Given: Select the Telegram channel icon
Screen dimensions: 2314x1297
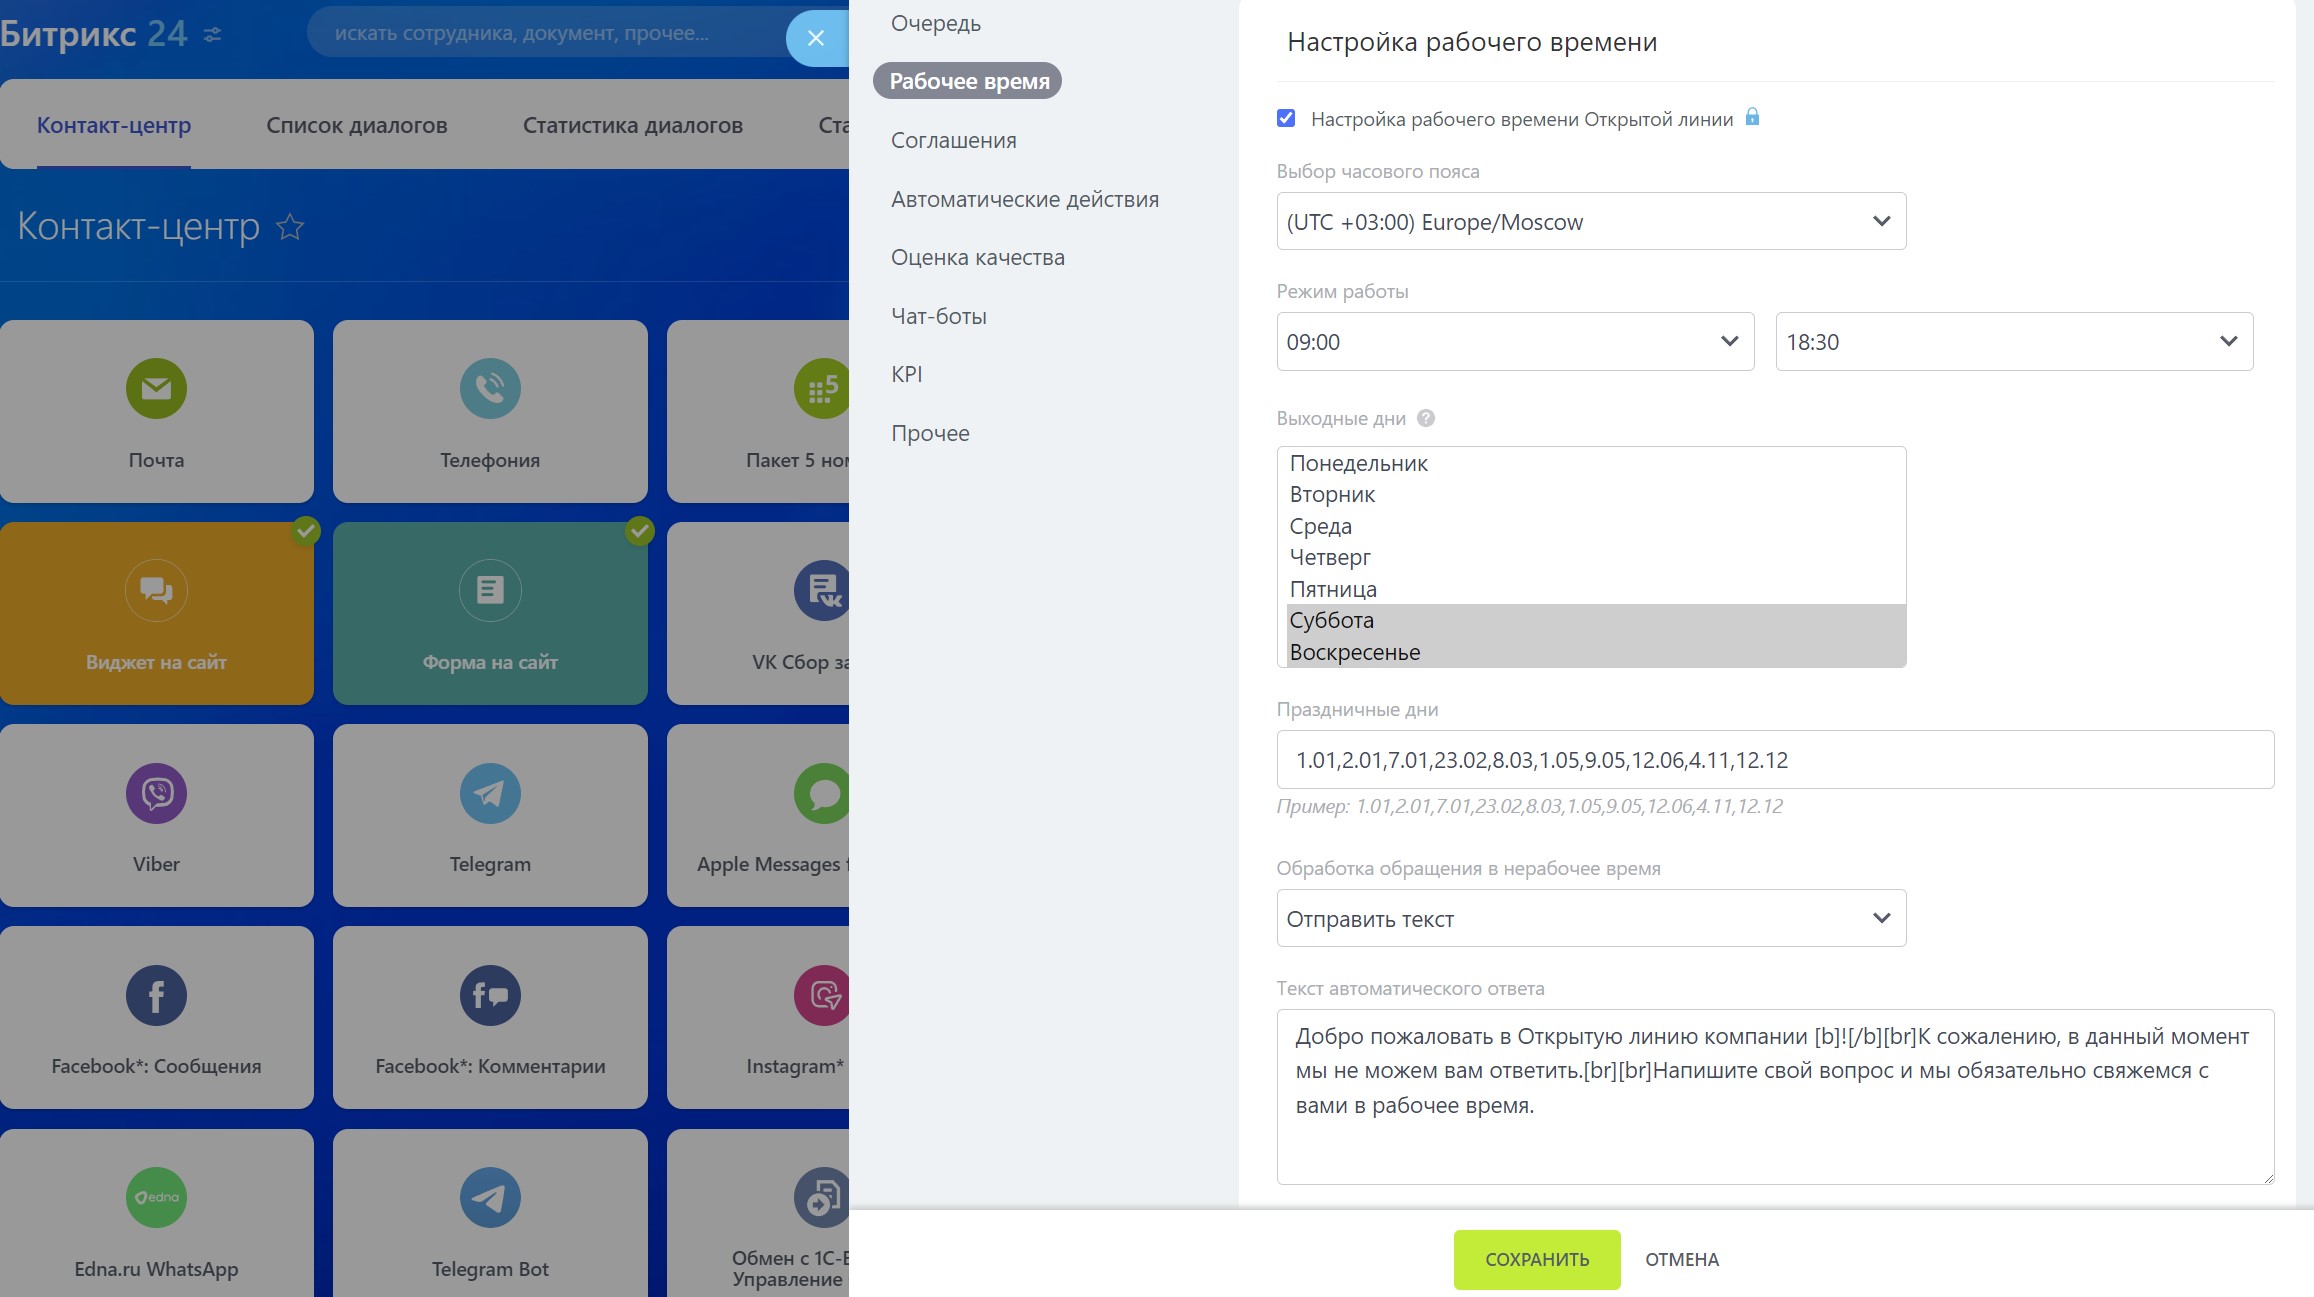Looking at the screenshot, I should click(490, 793).
